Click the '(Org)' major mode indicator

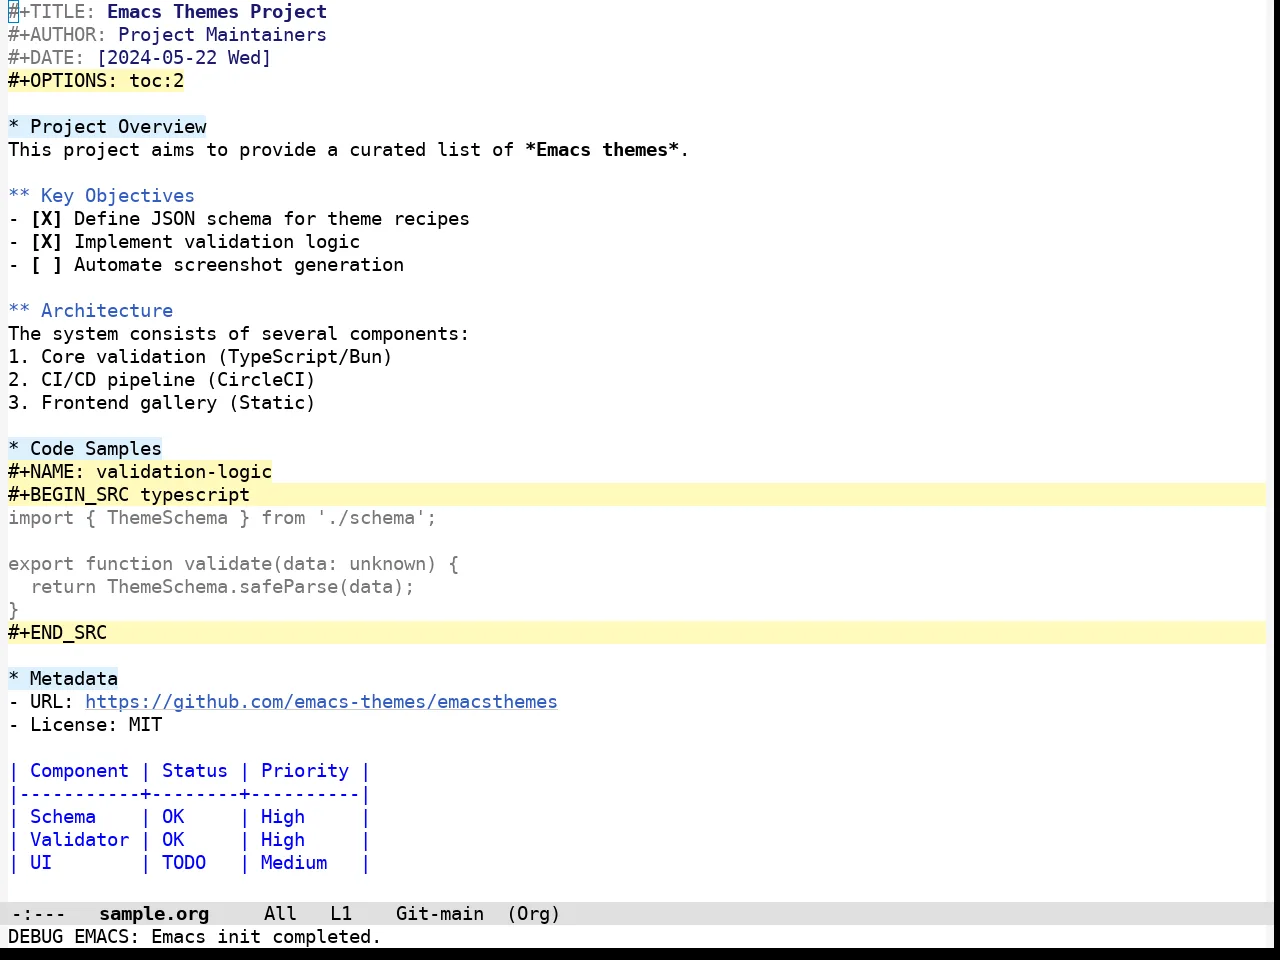[x=534, y=914]
